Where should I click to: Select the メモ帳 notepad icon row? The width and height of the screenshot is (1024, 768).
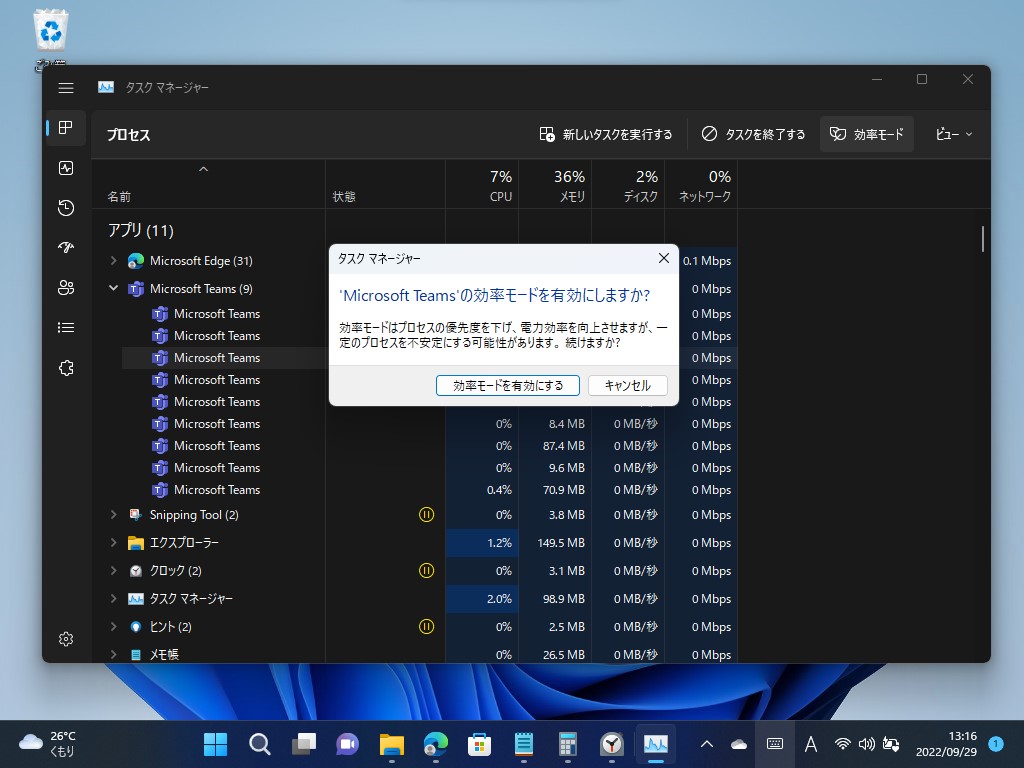click(136, 654)
